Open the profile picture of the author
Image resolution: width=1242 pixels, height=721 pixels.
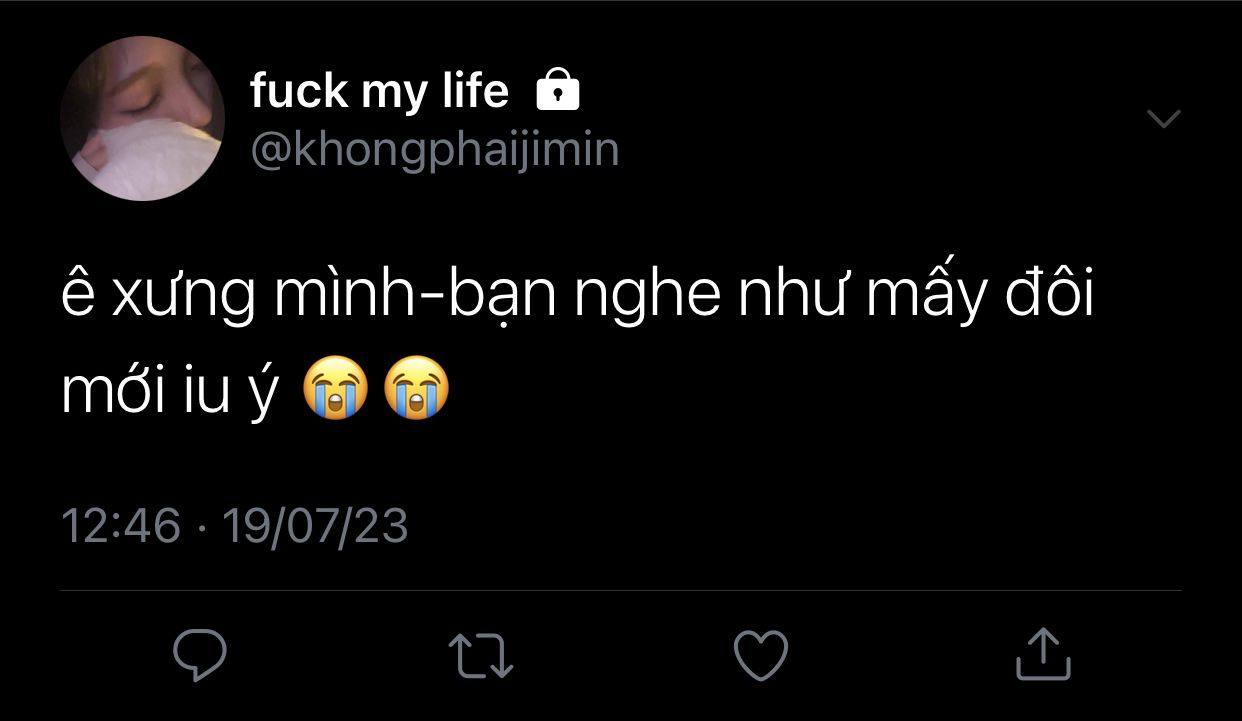(142, 118)
